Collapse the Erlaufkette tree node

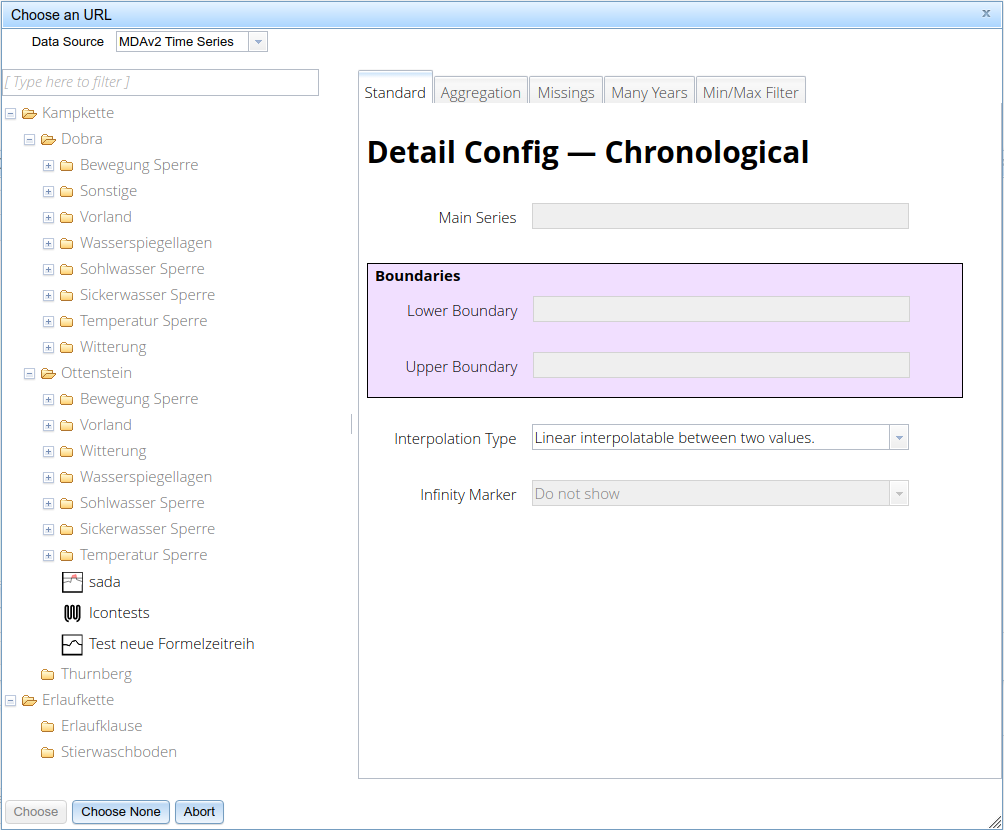click(10, 701)
